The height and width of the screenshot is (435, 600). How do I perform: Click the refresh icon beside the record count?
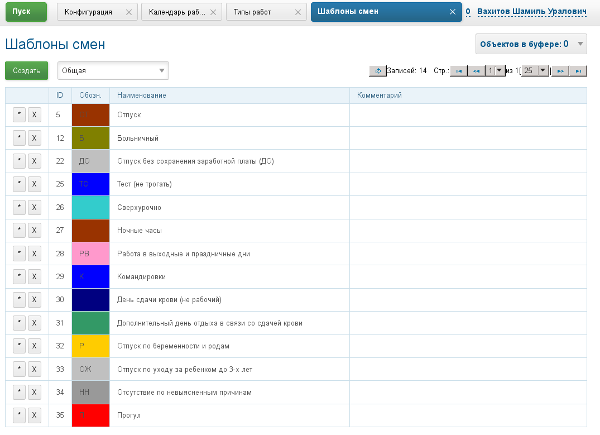pos(377,71)
